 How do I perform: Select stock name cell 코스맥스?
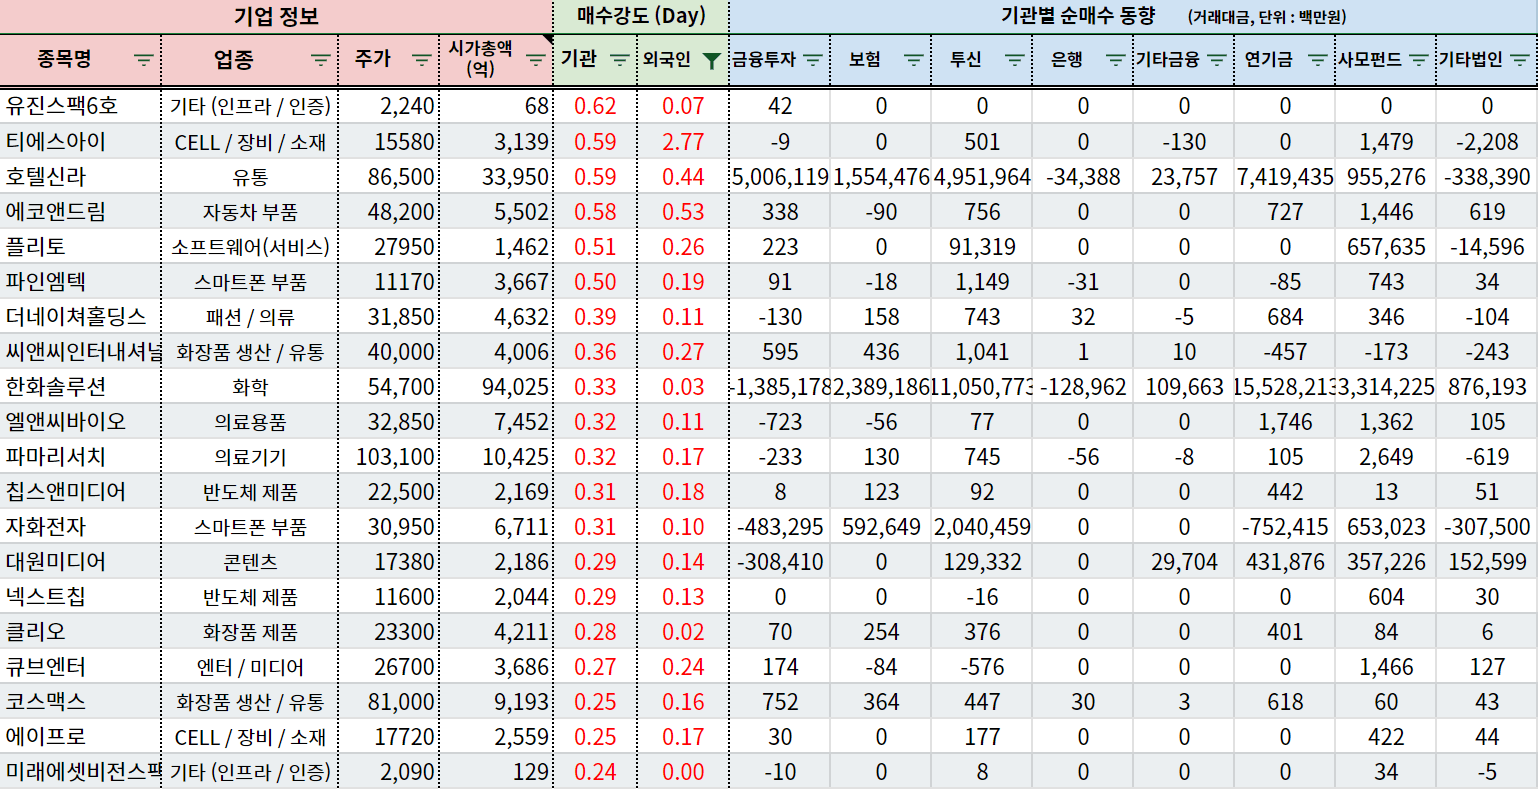[80, 701]
